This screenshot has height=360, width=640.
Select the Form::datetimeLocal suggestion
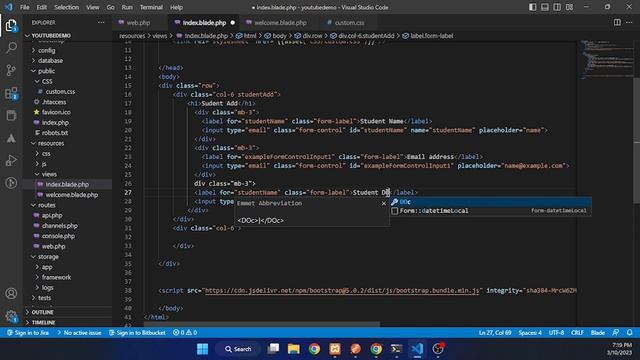coord(491,211)
